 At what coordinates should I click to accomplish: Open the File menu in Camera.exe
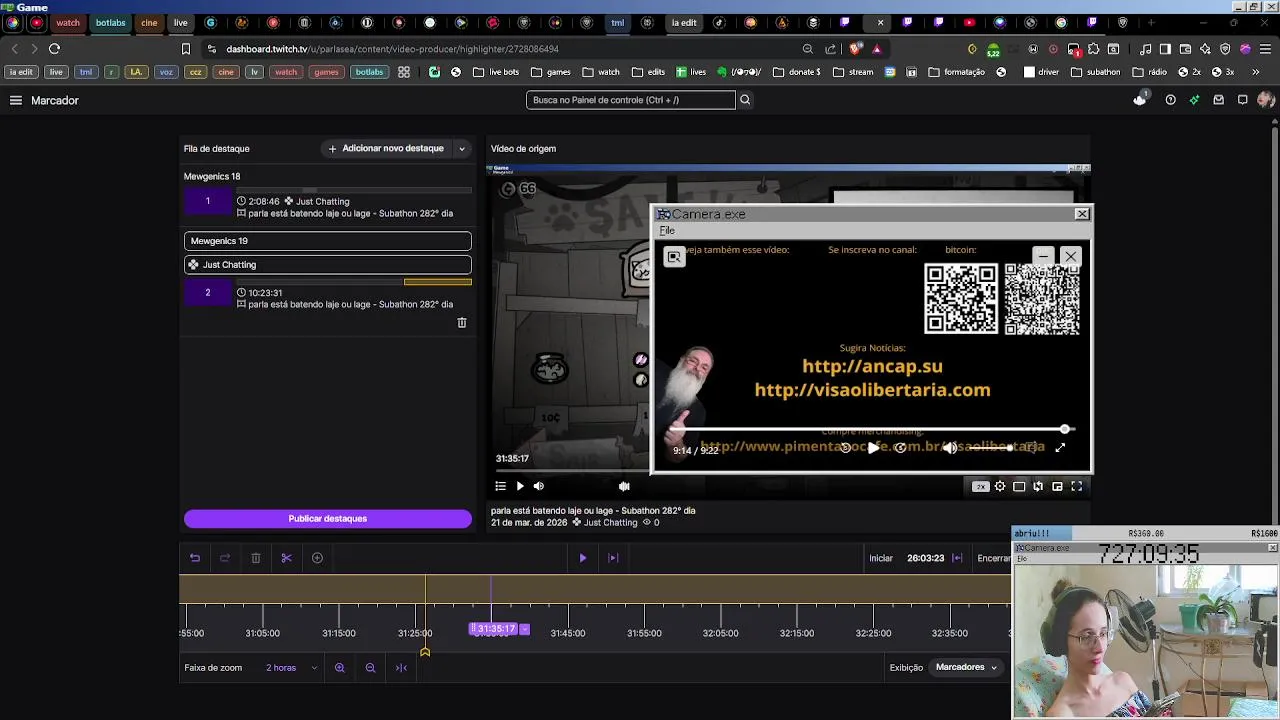tap(667, 231)
